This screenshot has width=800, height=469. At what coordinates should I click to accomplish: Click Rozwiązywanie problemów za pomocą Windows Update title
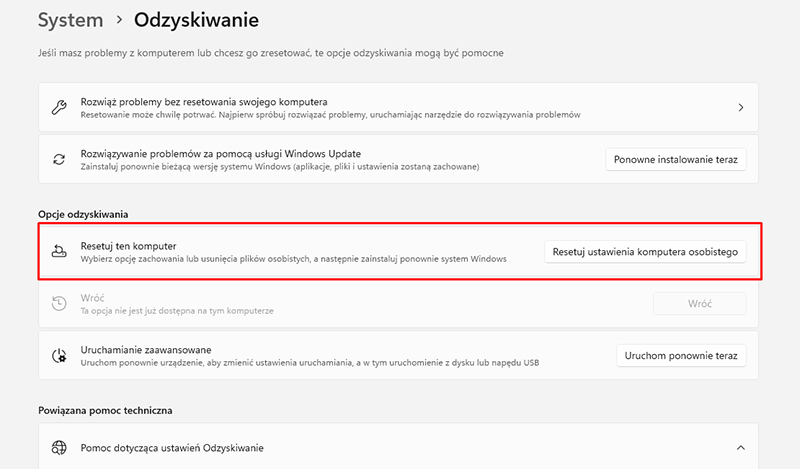tap(220, 153)
